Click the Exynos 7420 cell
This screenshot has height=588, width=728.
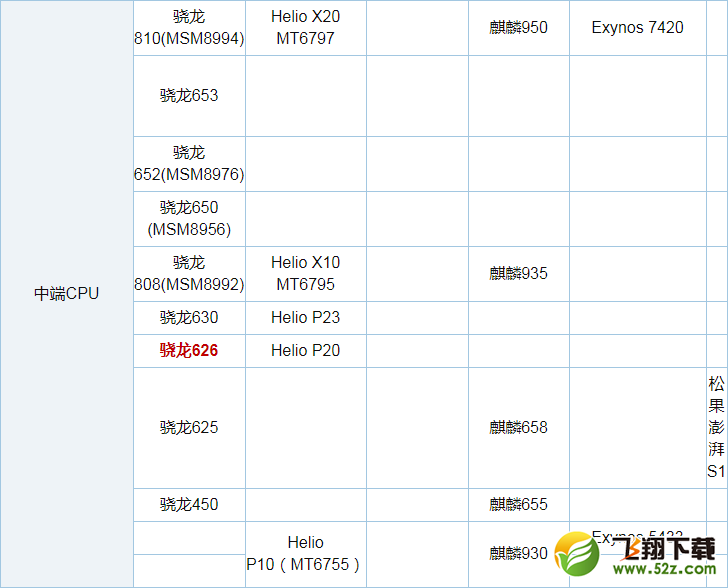638,28
